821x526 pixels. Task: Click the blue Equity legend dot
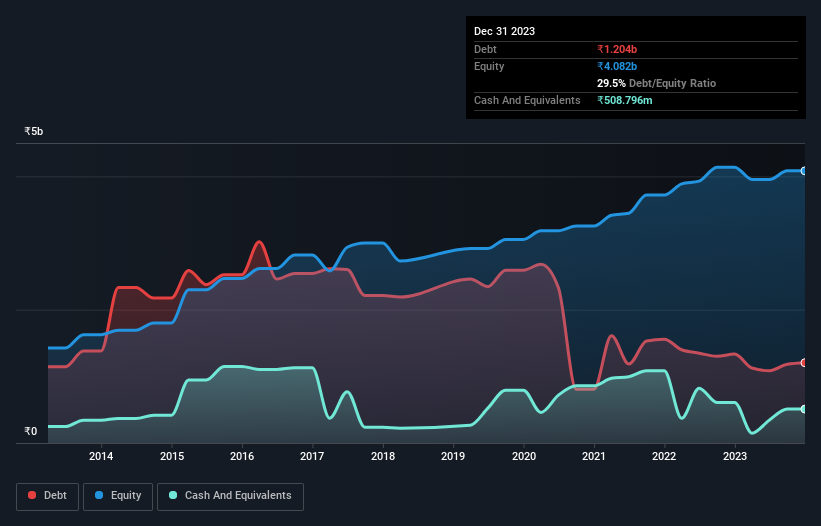coord(99,495)
